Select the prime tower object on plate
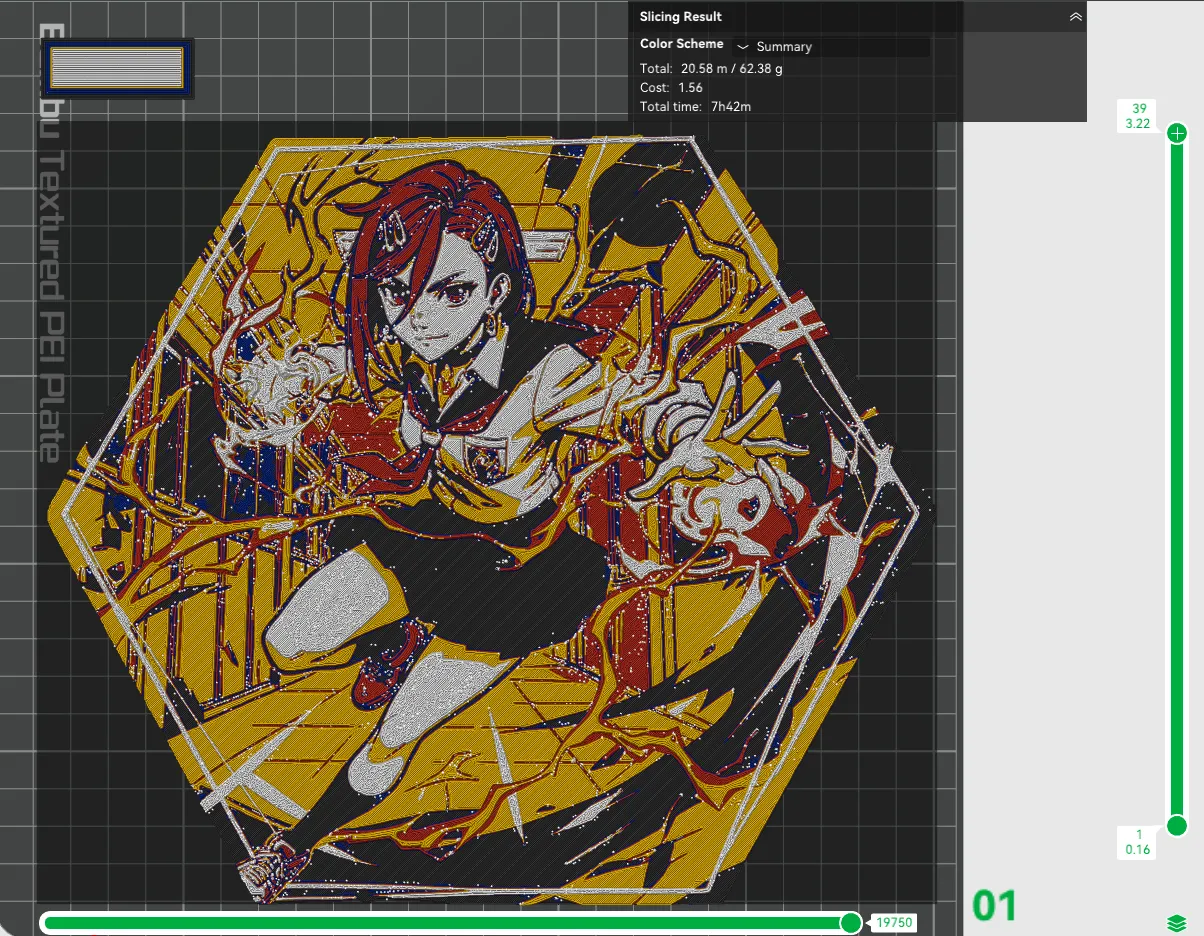This screenshot has width=1204, height=936. point(118,68)
